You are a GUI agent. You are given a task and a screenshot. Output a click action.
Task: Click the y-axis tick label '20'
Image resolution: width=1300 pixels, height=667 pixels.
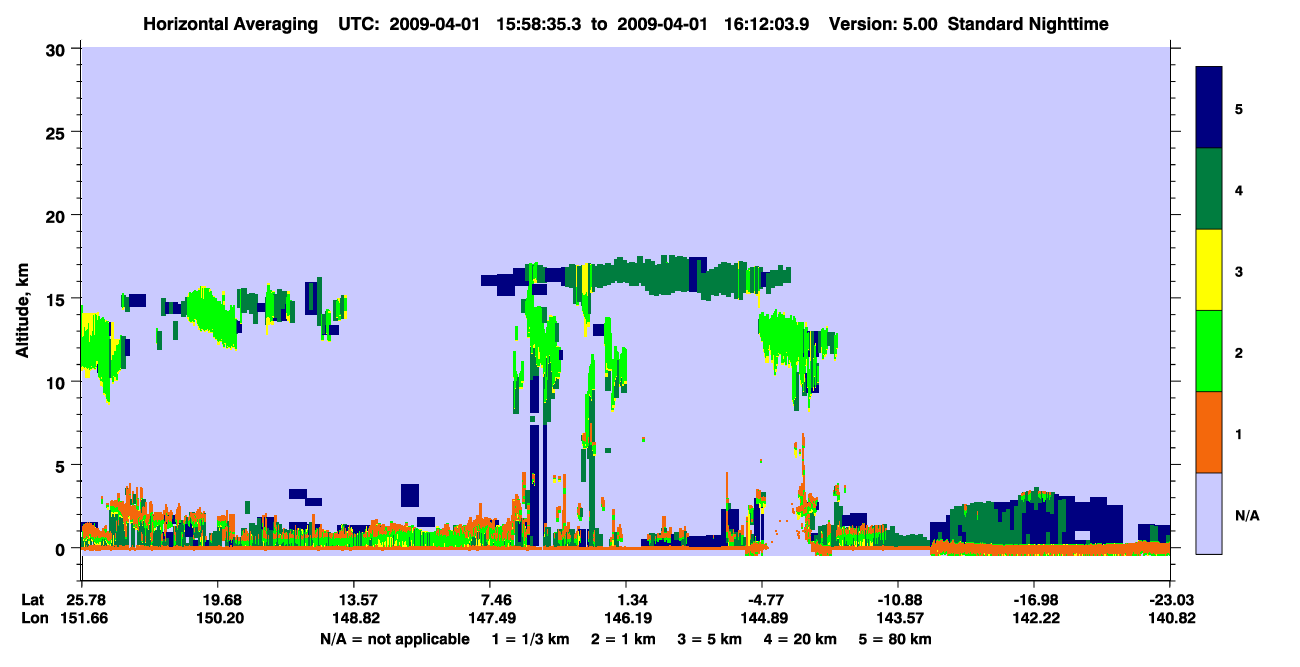click(58, 216)
